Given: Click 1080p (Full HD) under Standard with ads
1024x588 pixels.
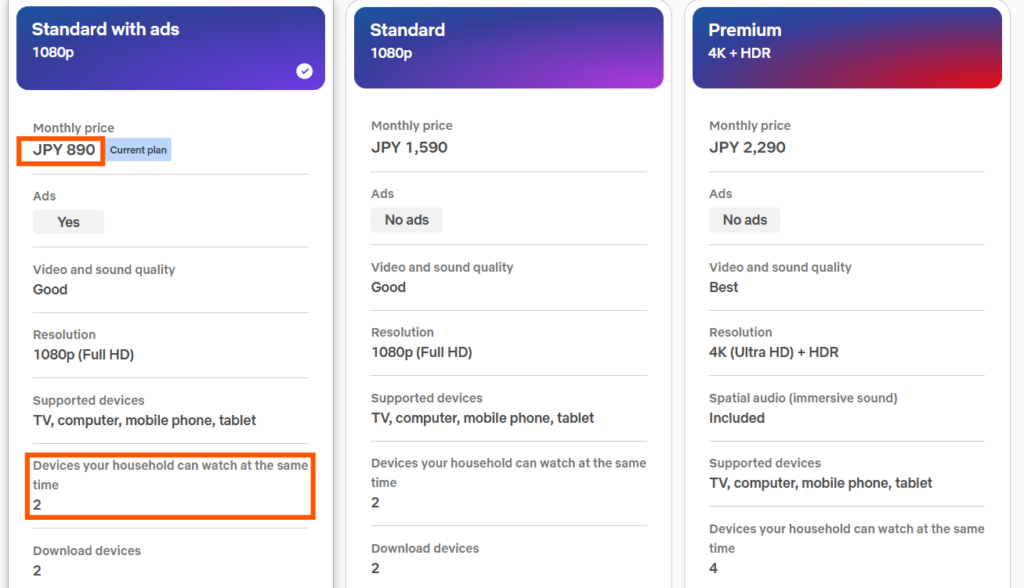Looking at the screenshot, I should (83, 355).
